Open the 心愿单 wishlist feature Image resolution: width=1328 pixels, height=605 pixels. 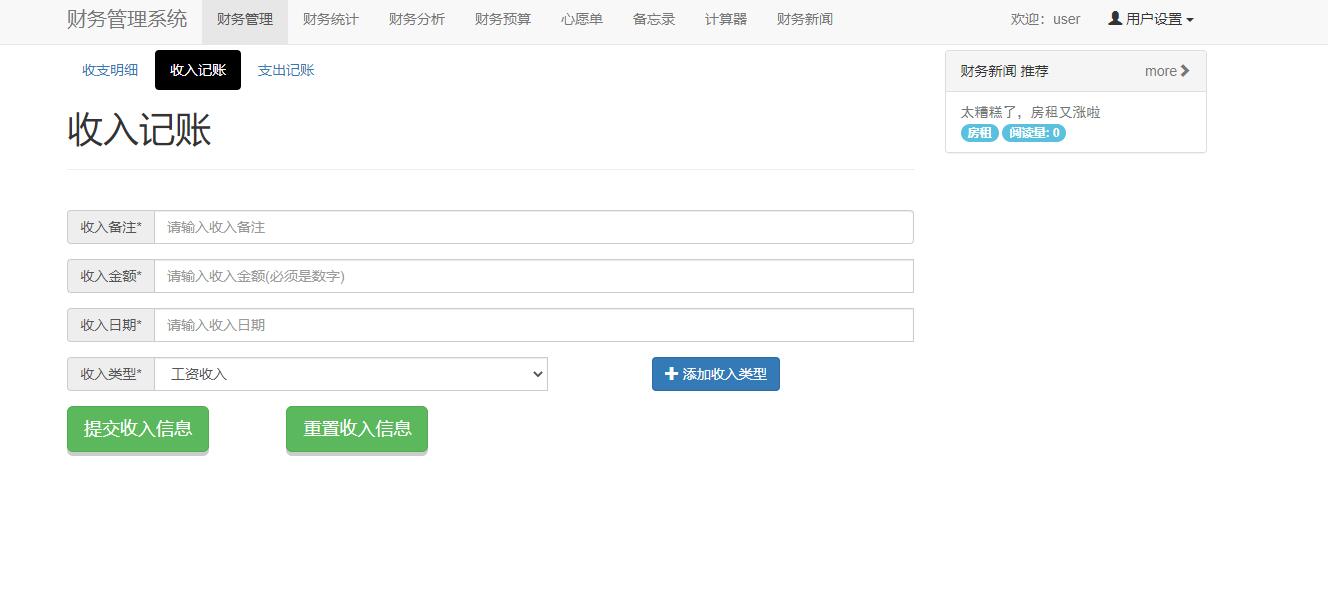[581, 19]
